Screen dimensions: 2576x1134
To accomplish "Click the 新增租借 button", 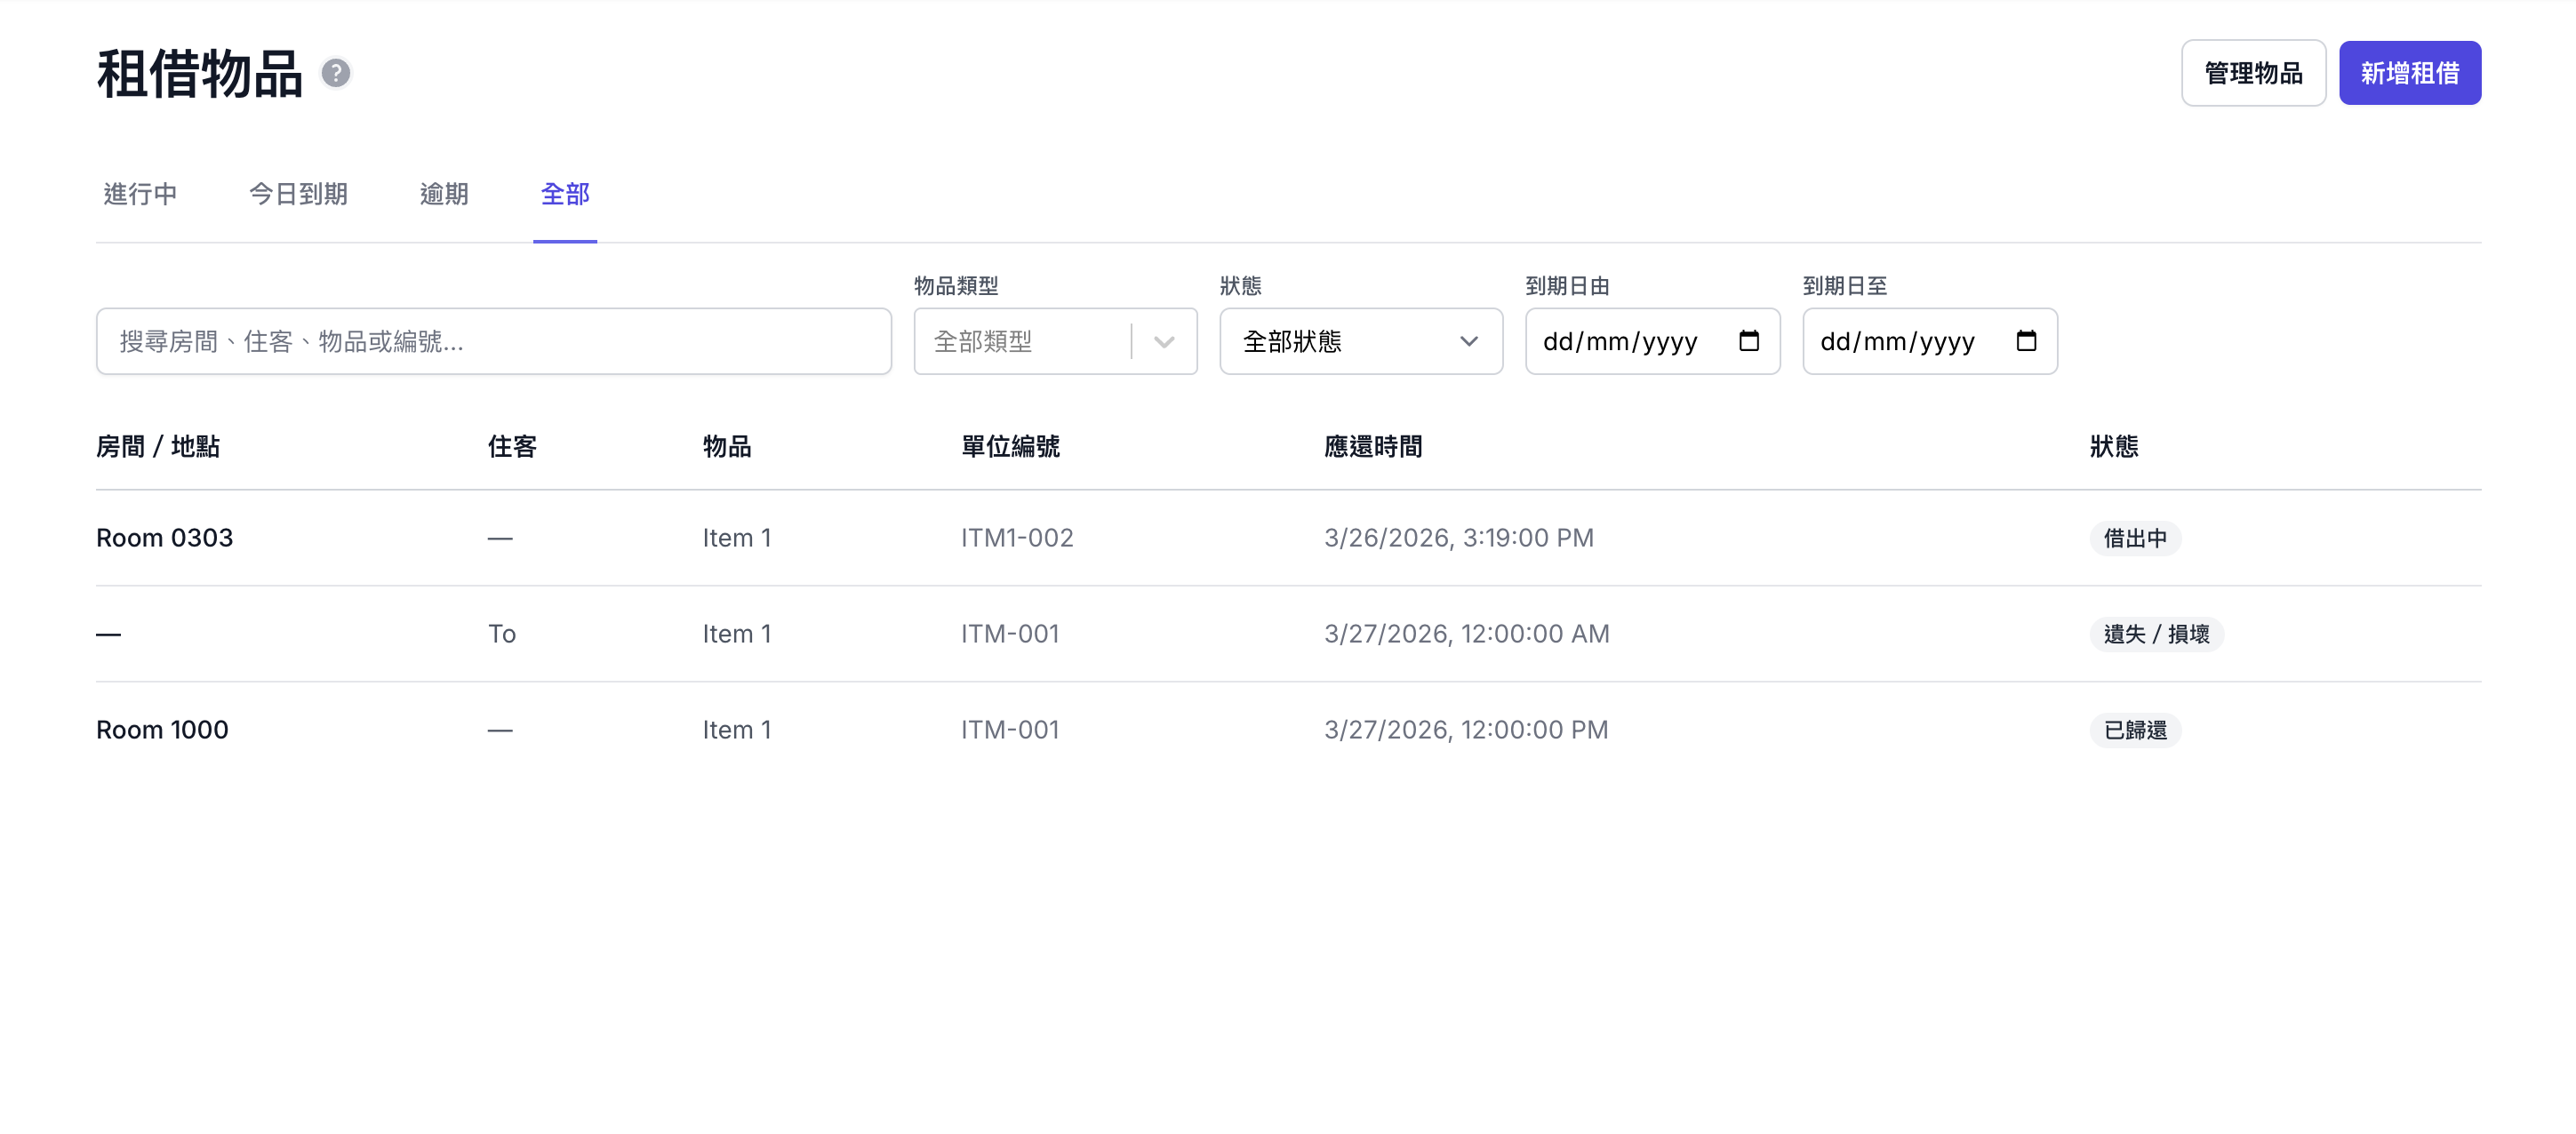I will (2409, 73).
